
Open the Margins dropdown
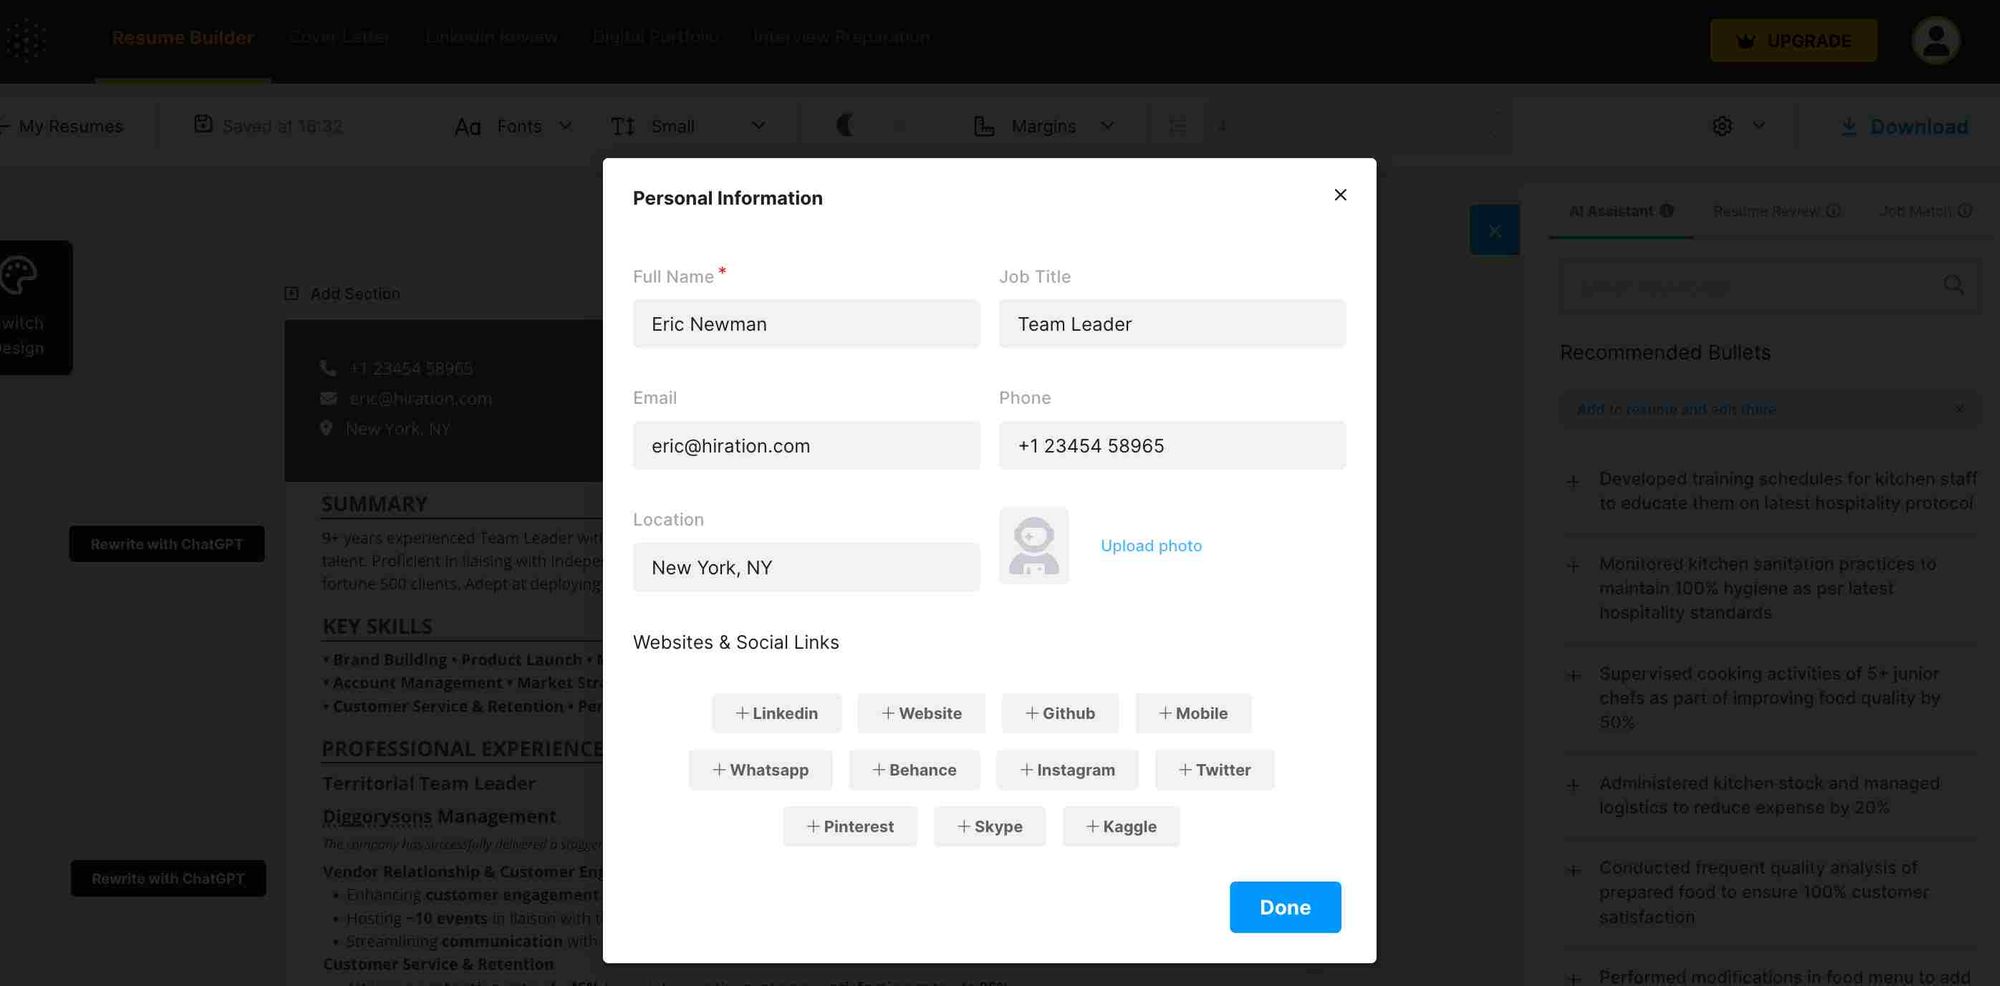pos(1044,126)
